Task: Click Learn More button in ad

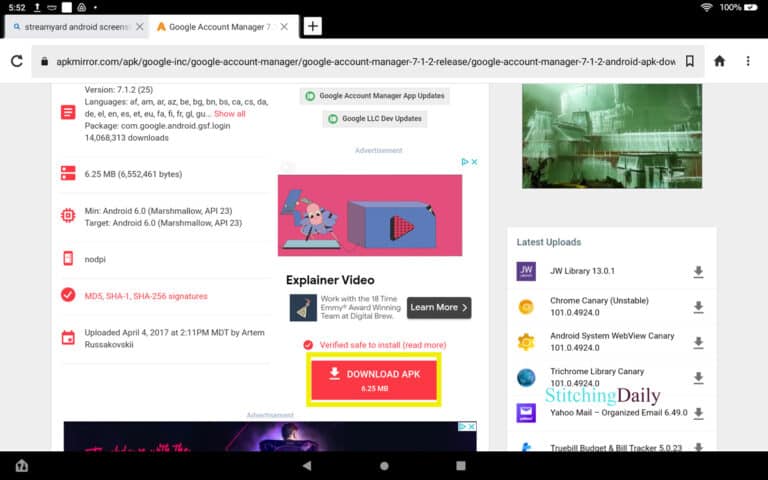Action: 439,308
